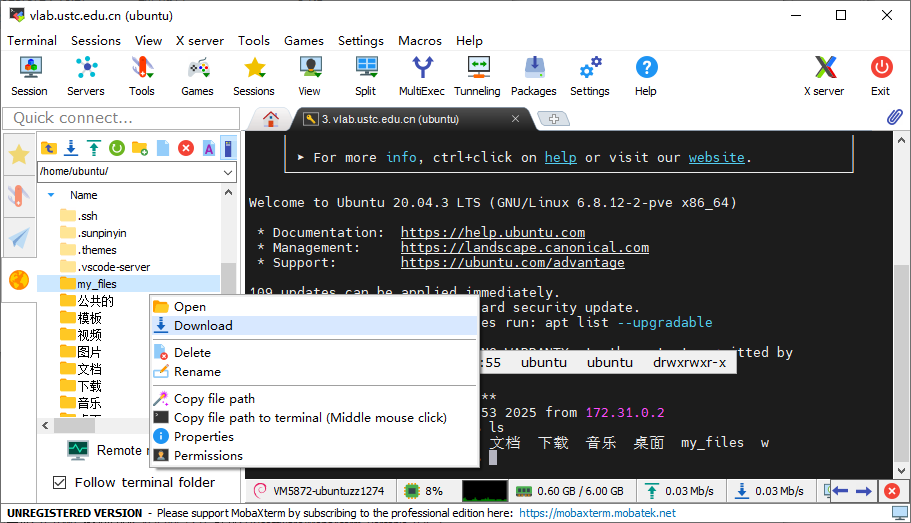Open the MultiExec toolbar icon
The height and width of the screenshot is (523, 911).
coord(422,76)
